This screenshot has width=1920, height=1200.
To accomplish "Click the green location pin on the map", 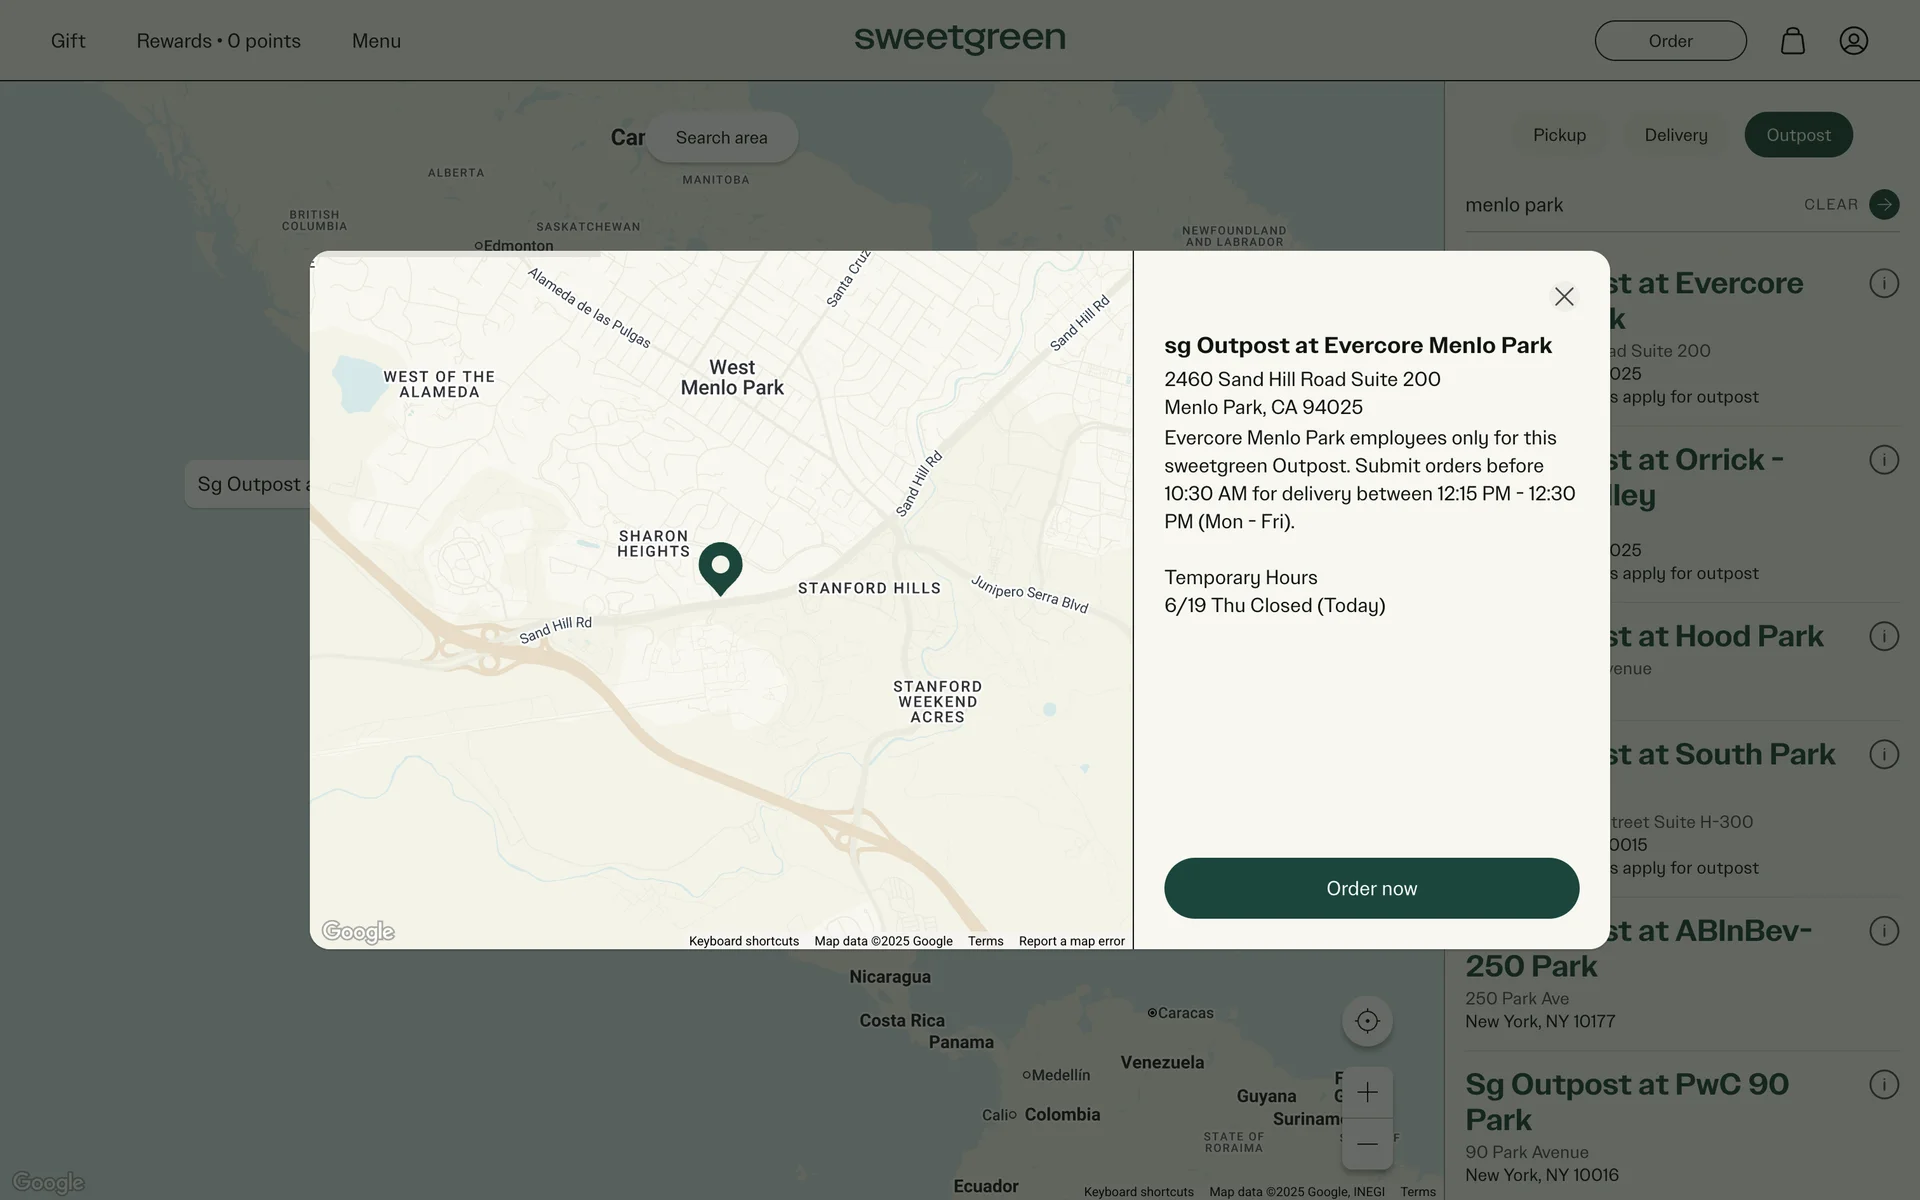I will (720, 566).
